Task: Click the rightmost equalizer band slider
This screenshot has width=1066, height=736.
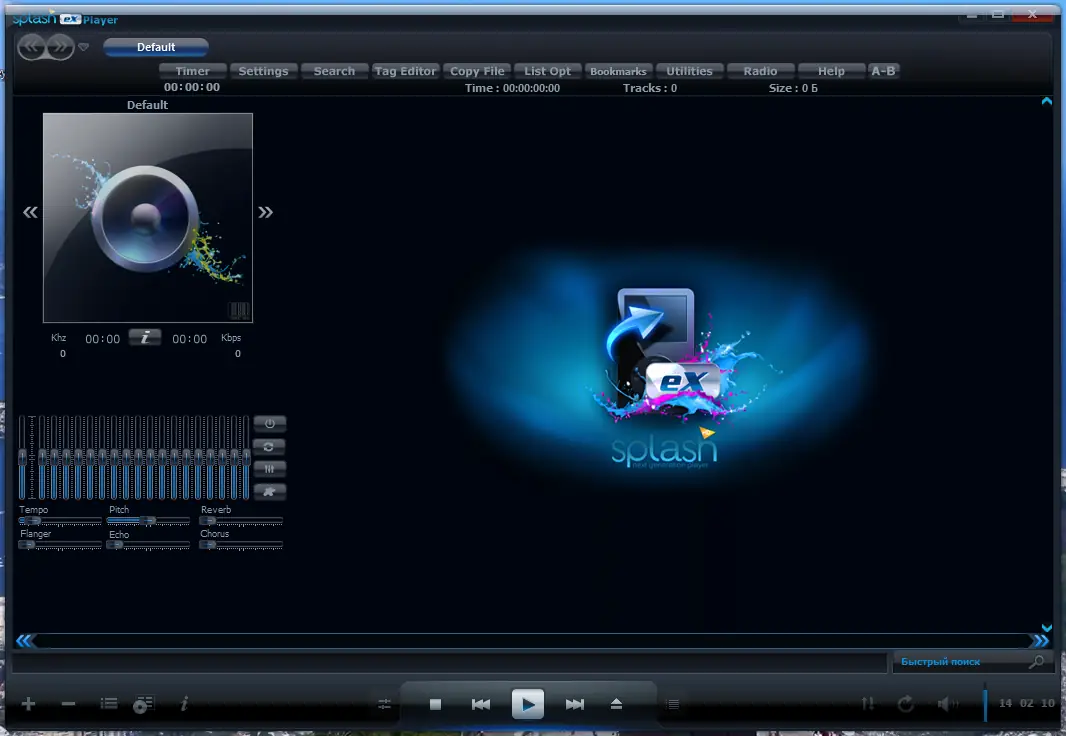Action: pyautogui.click(x=245, y=457)
